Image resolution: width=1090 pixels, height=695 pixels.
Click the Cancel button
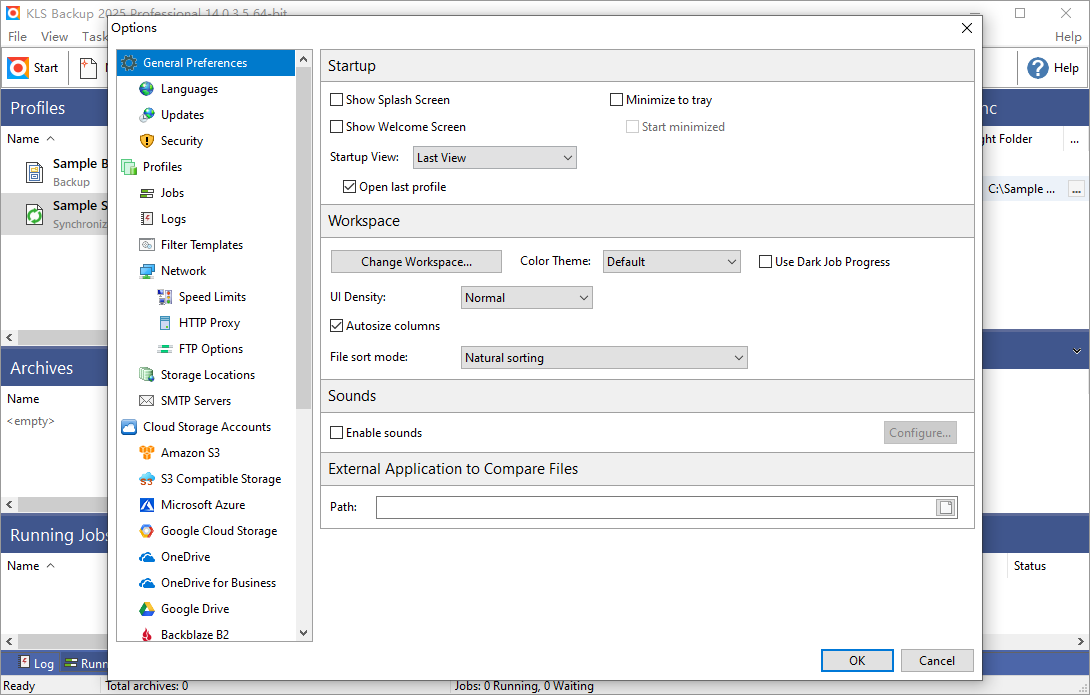(x=937, y=661)
